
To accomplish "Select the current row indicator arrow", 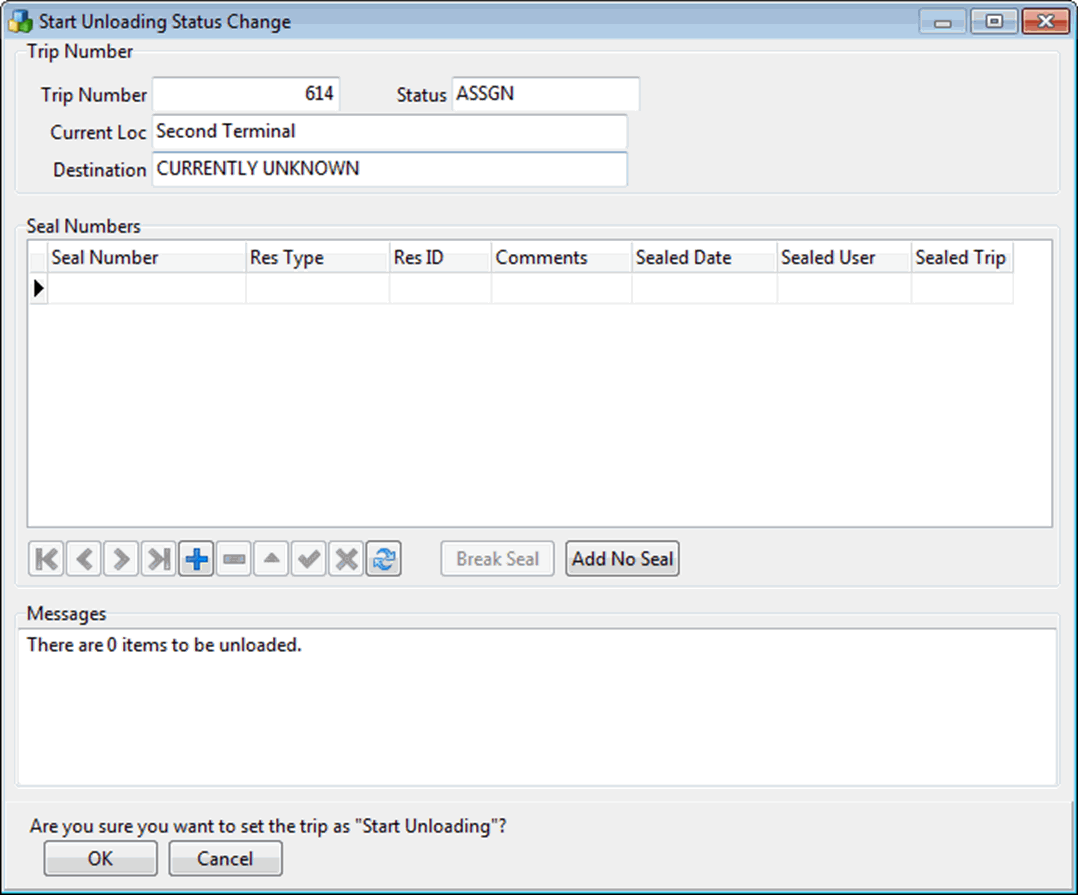I will [38, 288].
